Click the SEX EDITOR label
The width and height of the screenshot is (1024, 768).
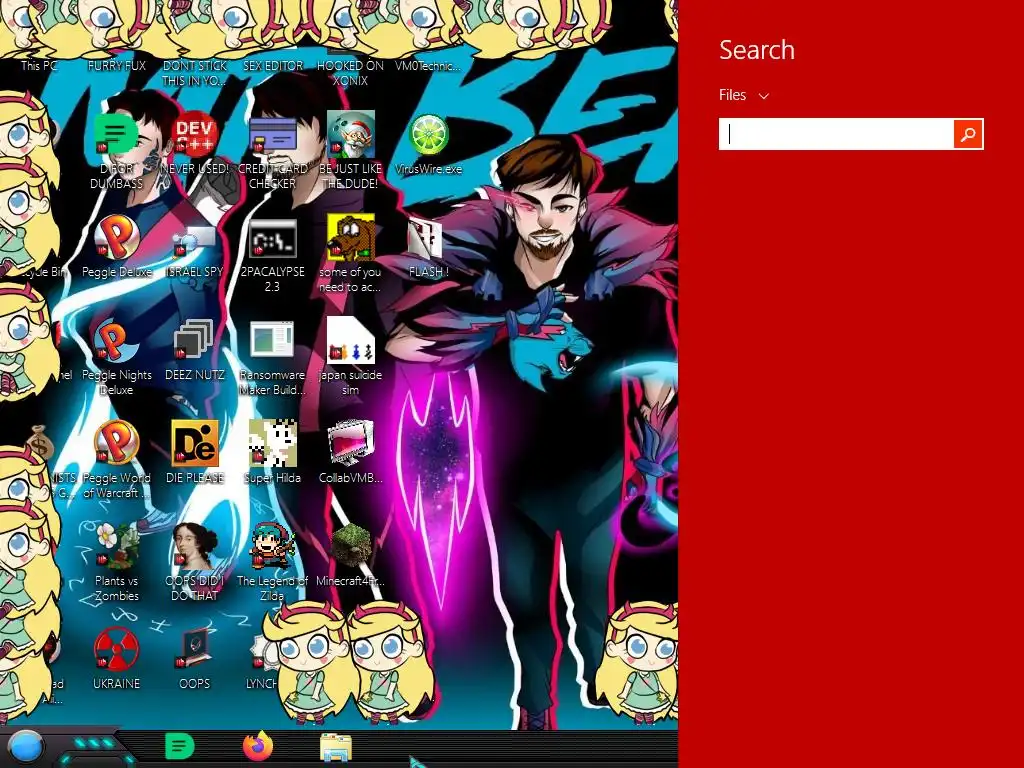(x=272, y=65)
